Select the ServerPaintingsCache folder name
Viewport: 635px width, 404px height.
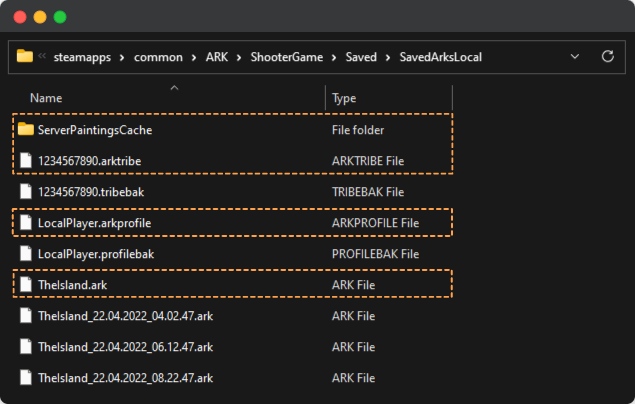point(95,130)
